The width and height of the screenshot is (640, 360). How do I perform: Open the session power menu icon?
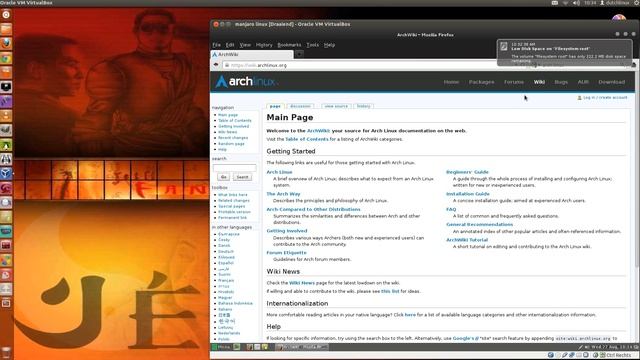point(637,3)
